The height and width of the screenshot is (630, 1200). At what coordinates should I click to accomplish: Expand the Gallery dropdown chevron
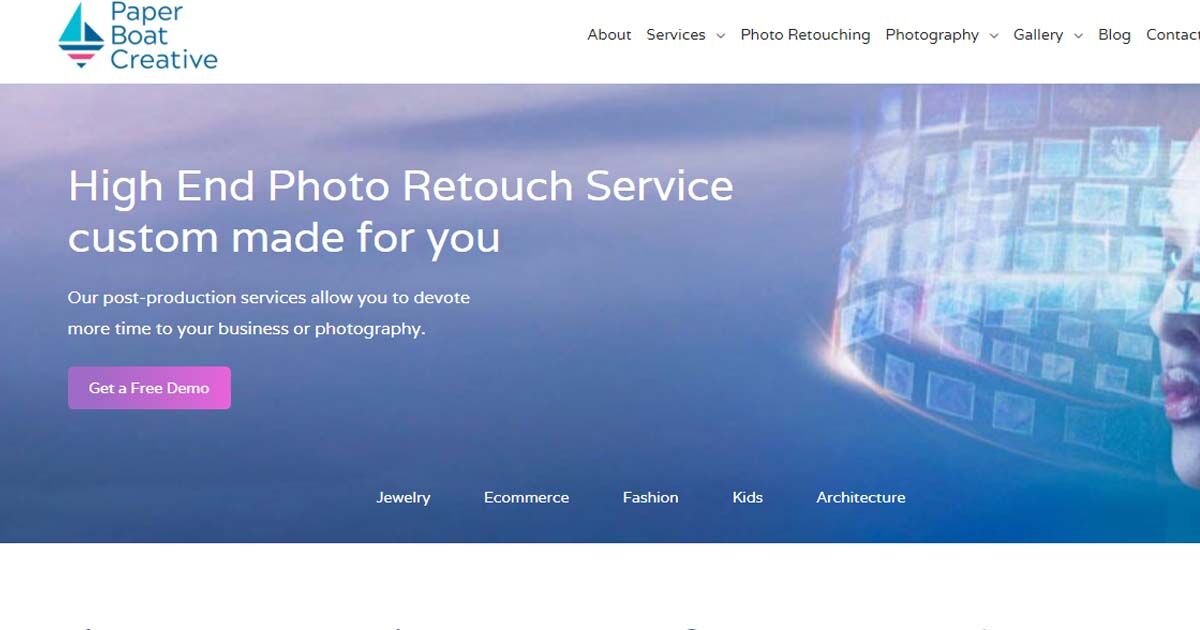[x=1078, y=36]
